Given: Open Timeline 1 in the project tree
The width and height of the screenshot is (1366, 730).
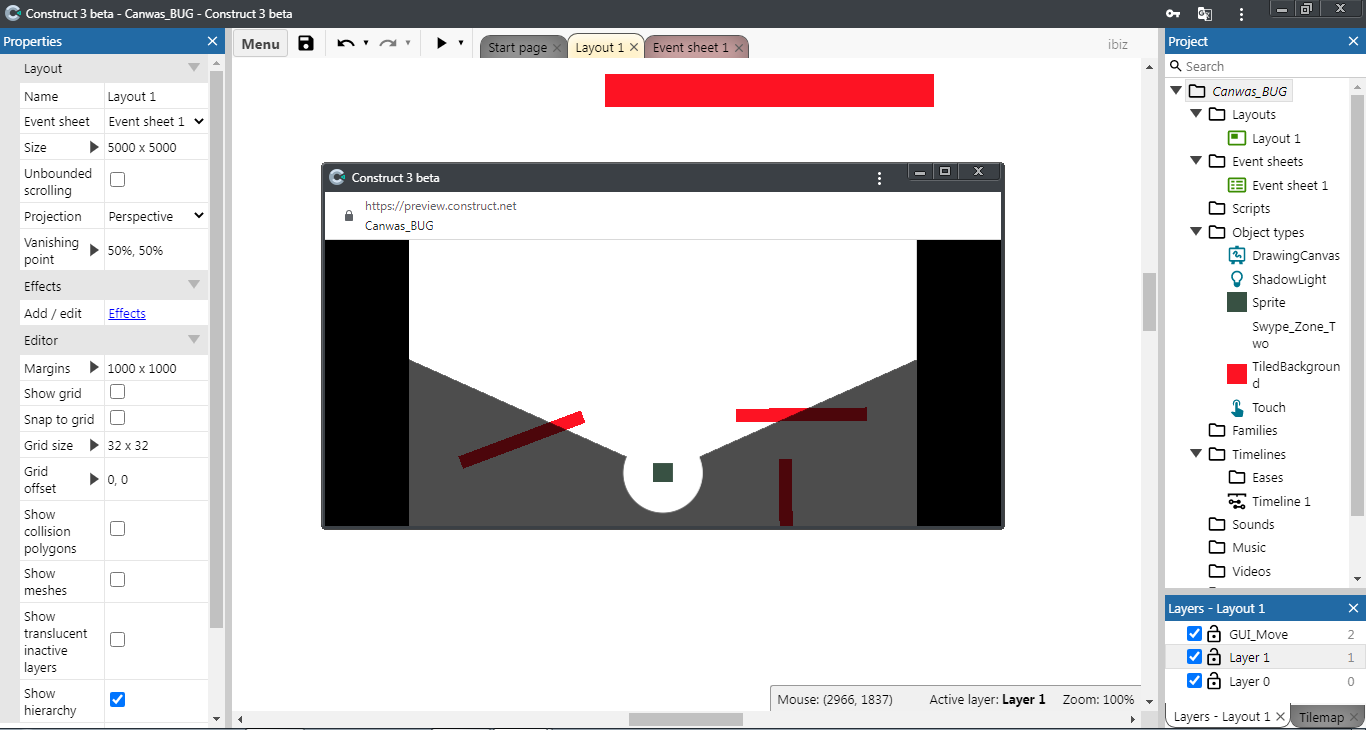Looking at the screenshot, I should [x=1281, y=501].
